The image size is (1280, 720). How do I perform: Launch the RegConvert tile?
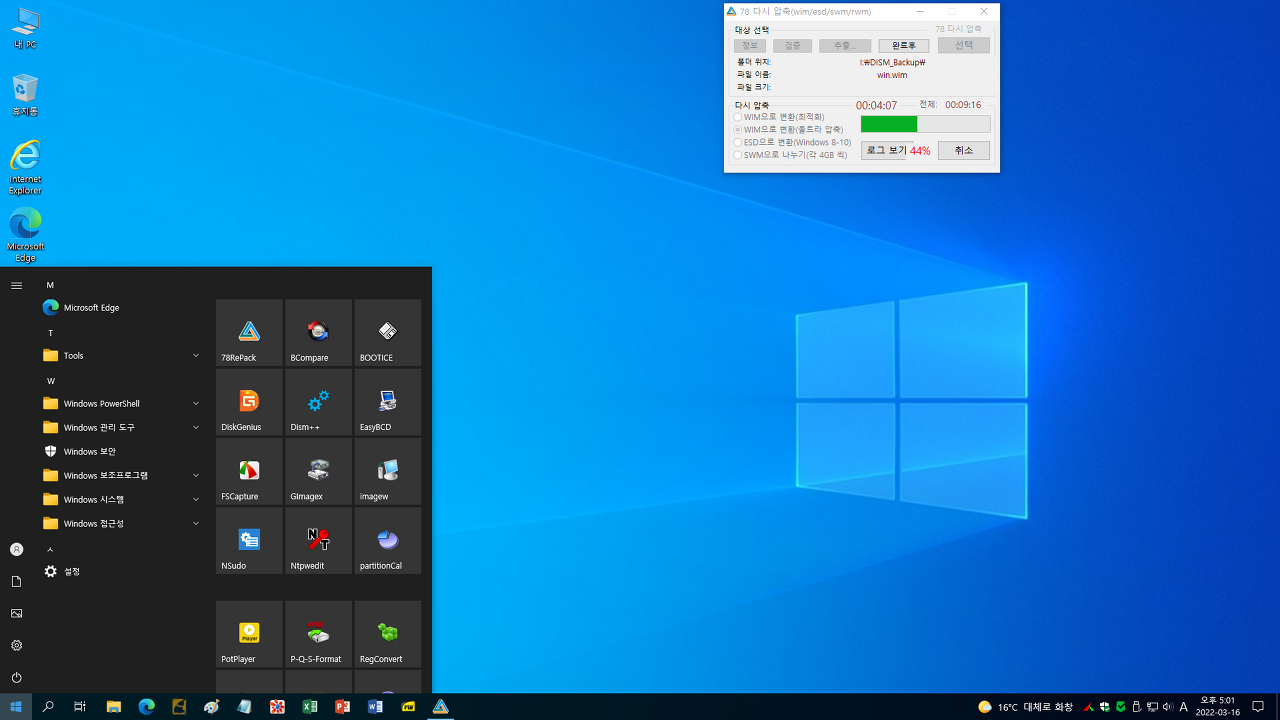pyautogui.click(x=388, y=634)
